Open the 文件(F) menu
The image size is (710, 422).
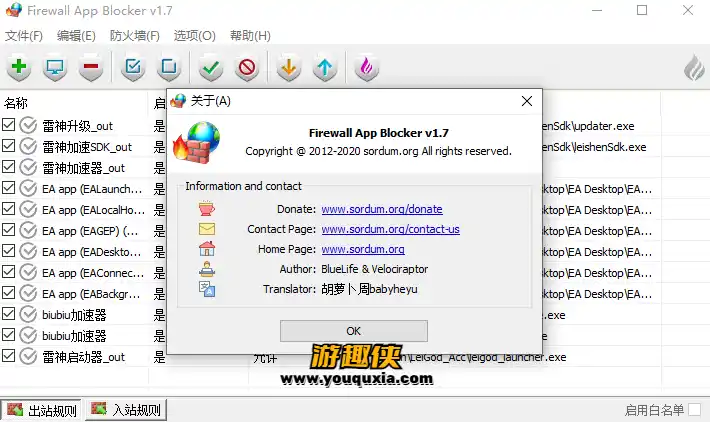tap(24, 36)
